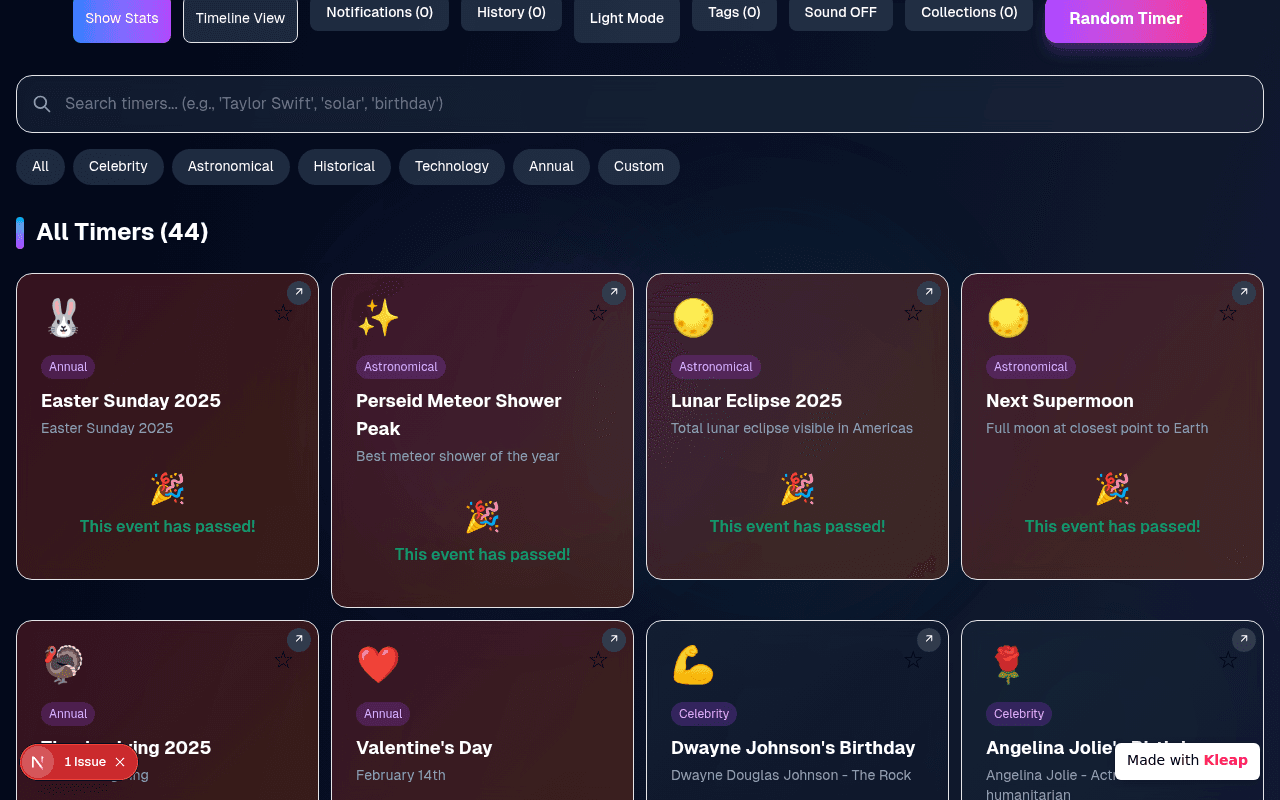Screen dimensions: 1280x800
Task: Open Dwayne Johnson's Birthday expand arrow icon
Action: (928, 639)
